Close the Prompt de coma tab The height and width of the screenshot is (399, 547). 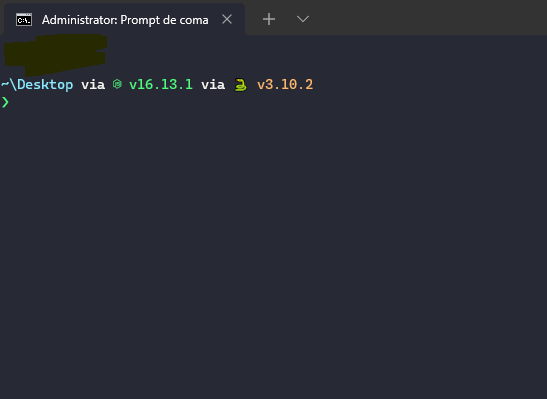pos(227,19)
